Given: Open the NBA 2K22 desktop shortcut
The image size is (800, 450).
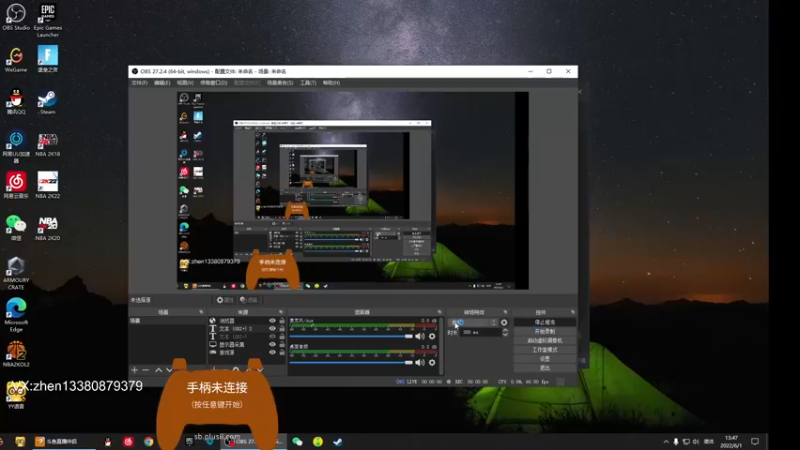Looking at the screenshot, I should pyautogui.click(x=47, y=185).
